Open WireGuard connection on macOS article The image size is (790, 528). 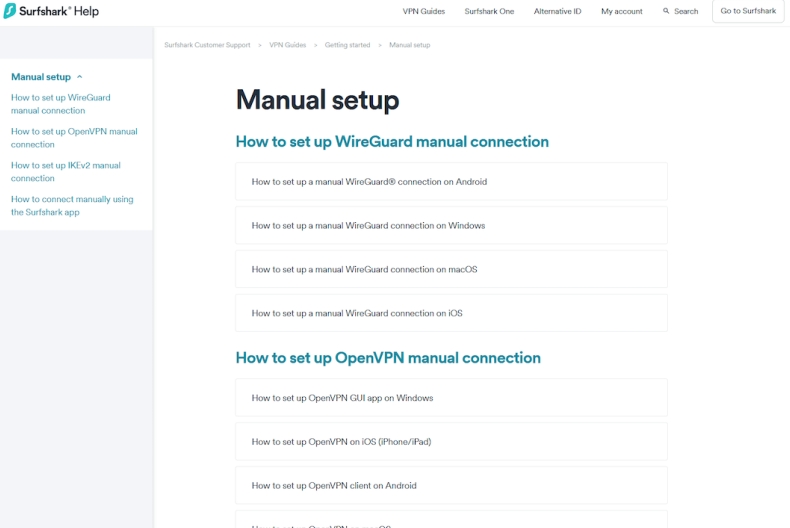click(x=364, y=270)
